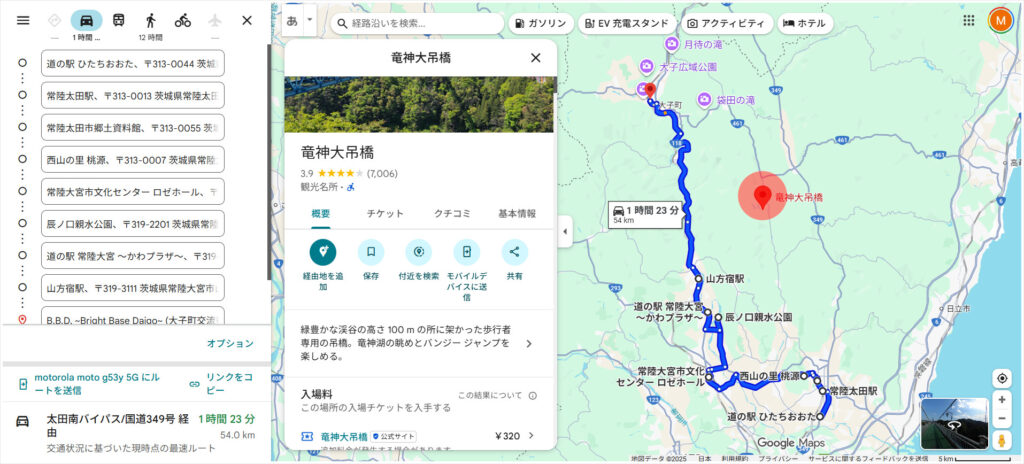
Task: Open the チケット tab
Action: click(x=385, y=213)
